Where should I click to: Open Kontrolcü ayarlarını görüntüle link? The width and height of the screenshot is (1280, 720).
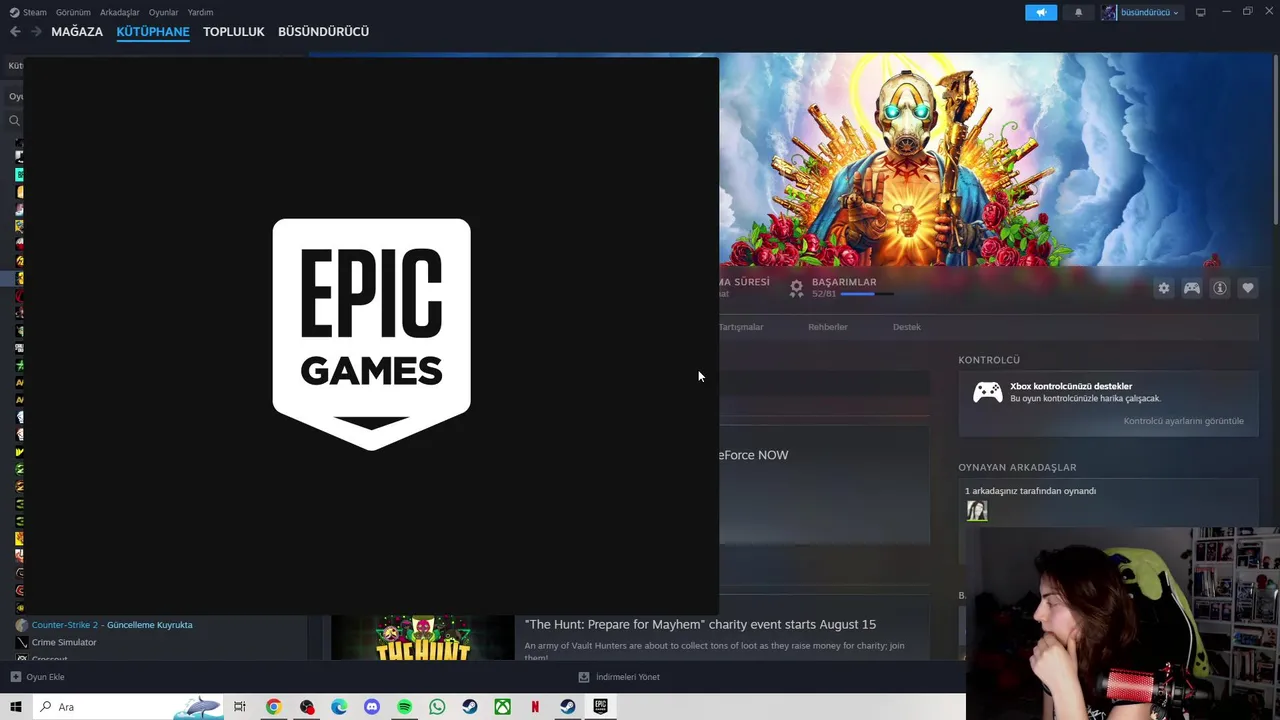tap(1184, 421)
